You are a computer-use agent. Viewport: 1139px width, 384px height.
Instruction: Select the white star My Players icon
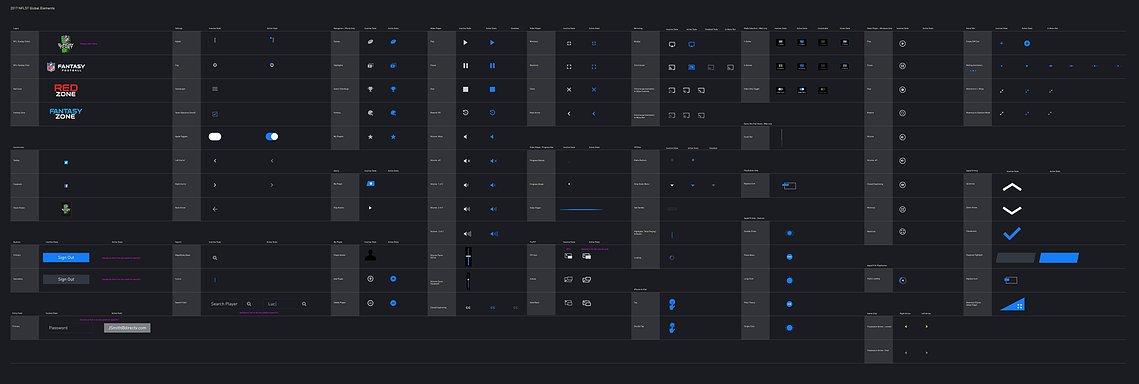pos(370,136)
